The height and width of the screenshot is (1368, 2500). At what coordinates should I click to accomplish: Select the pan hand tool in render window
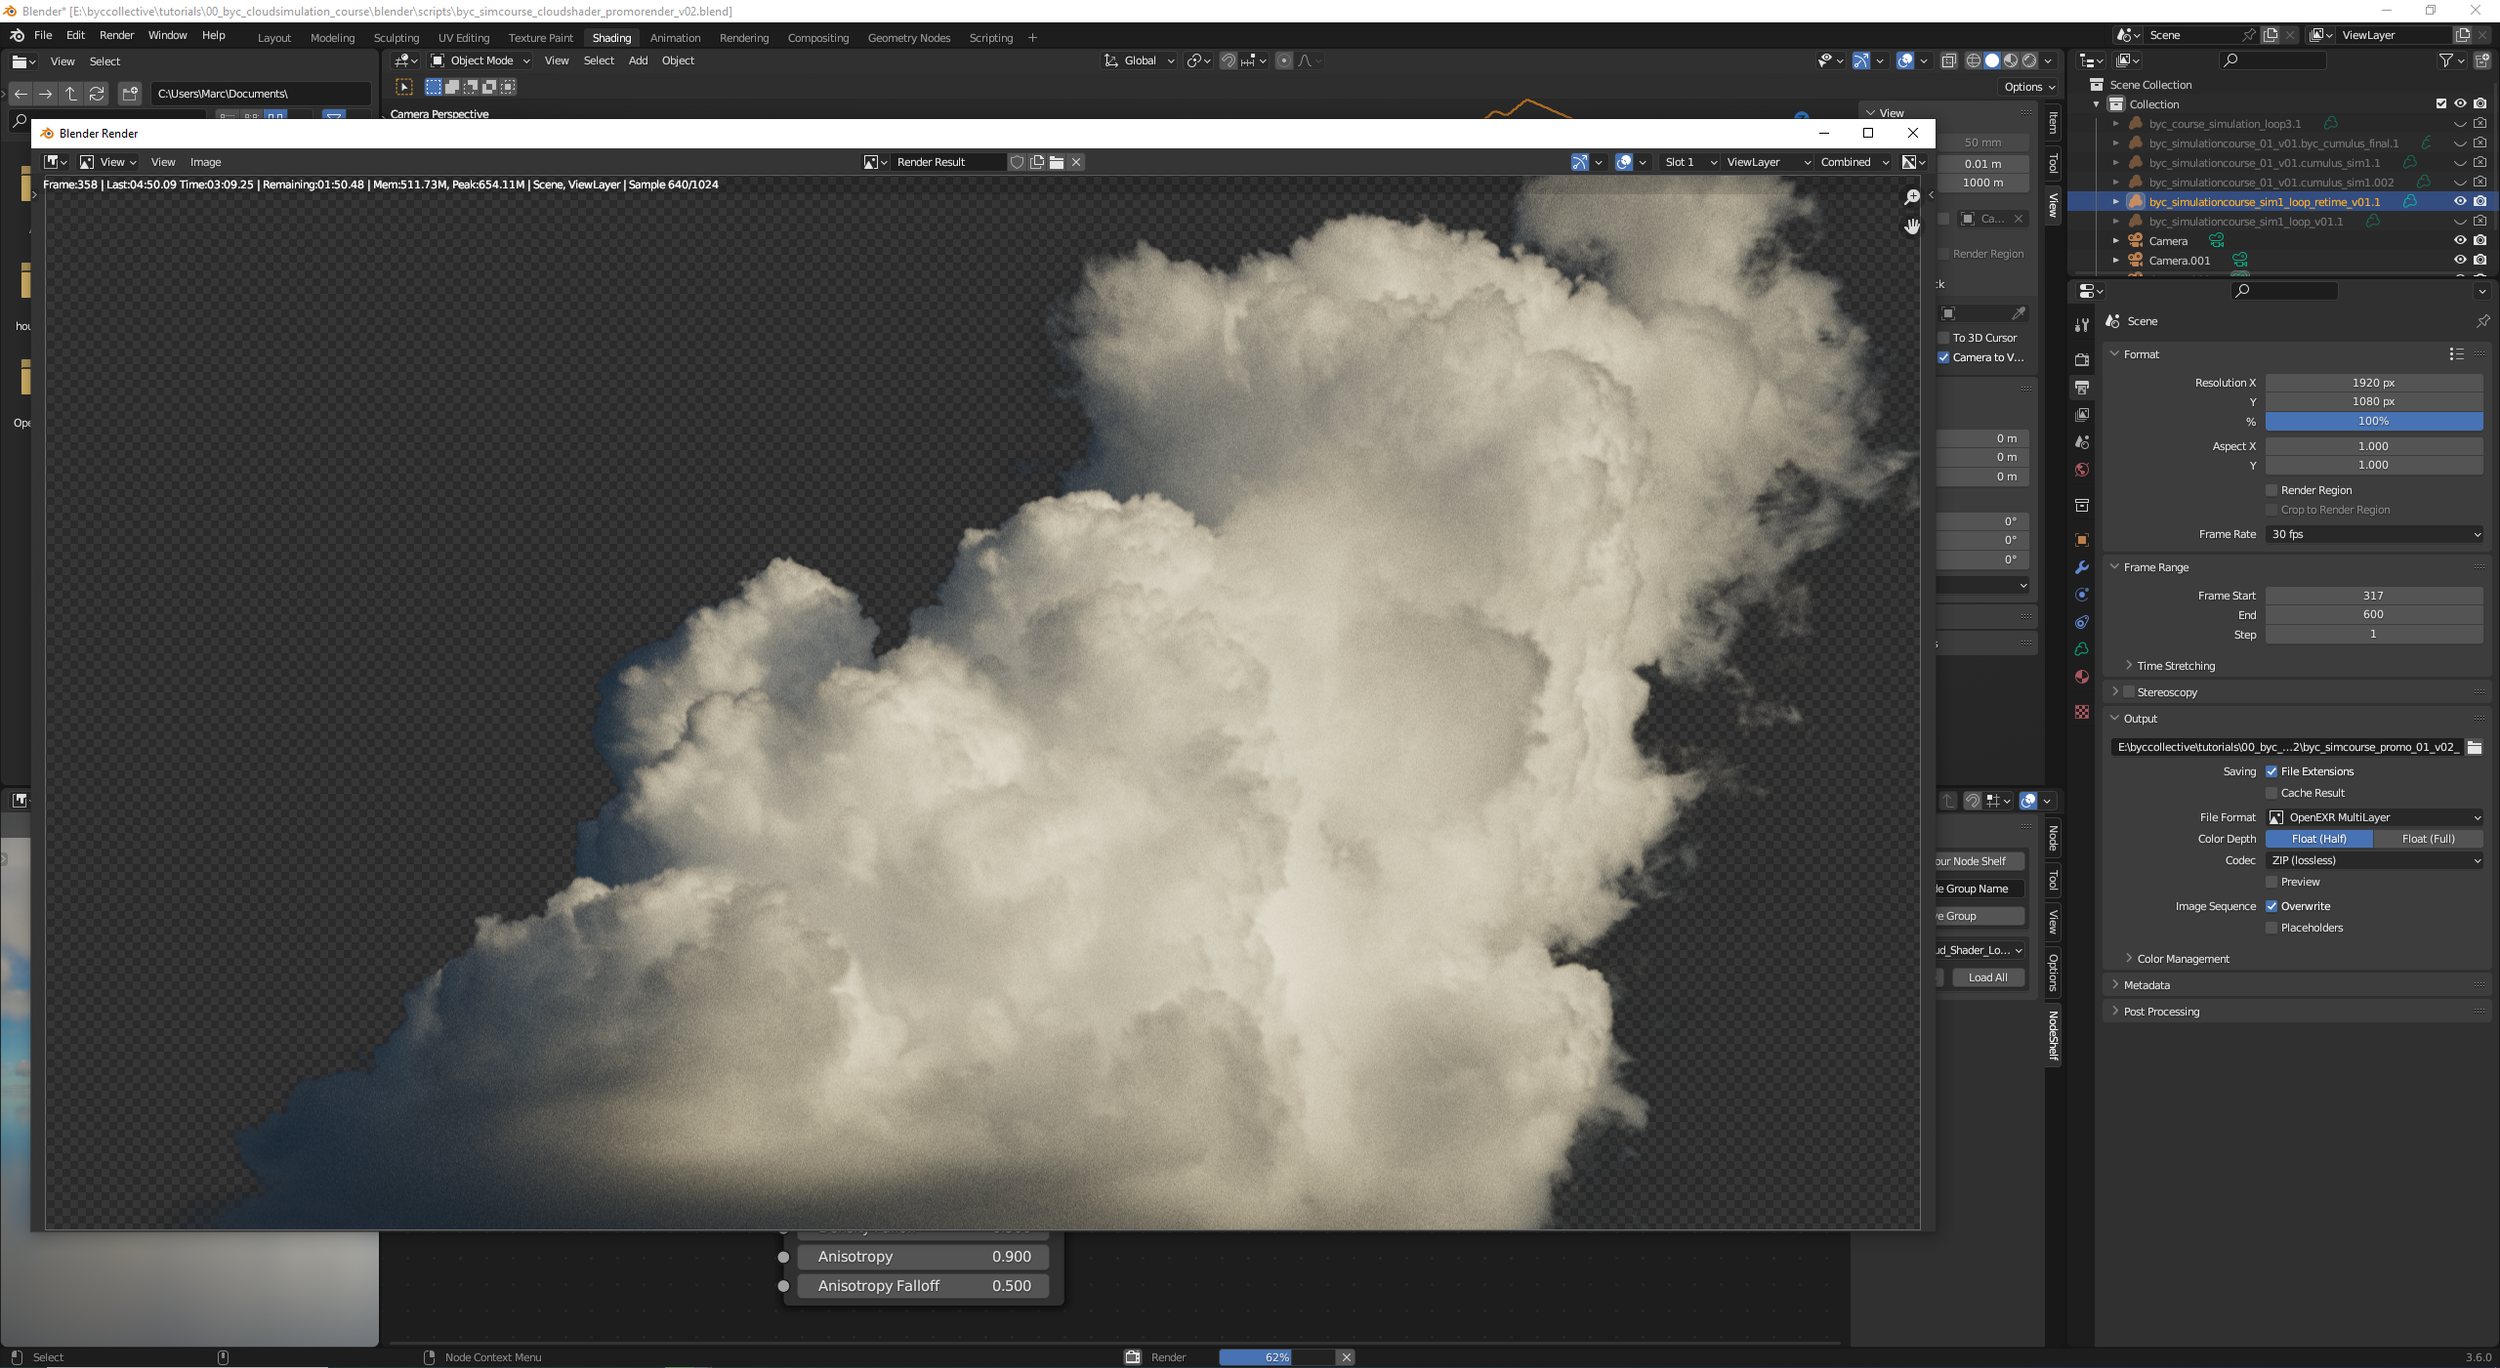click(1912, 227)
